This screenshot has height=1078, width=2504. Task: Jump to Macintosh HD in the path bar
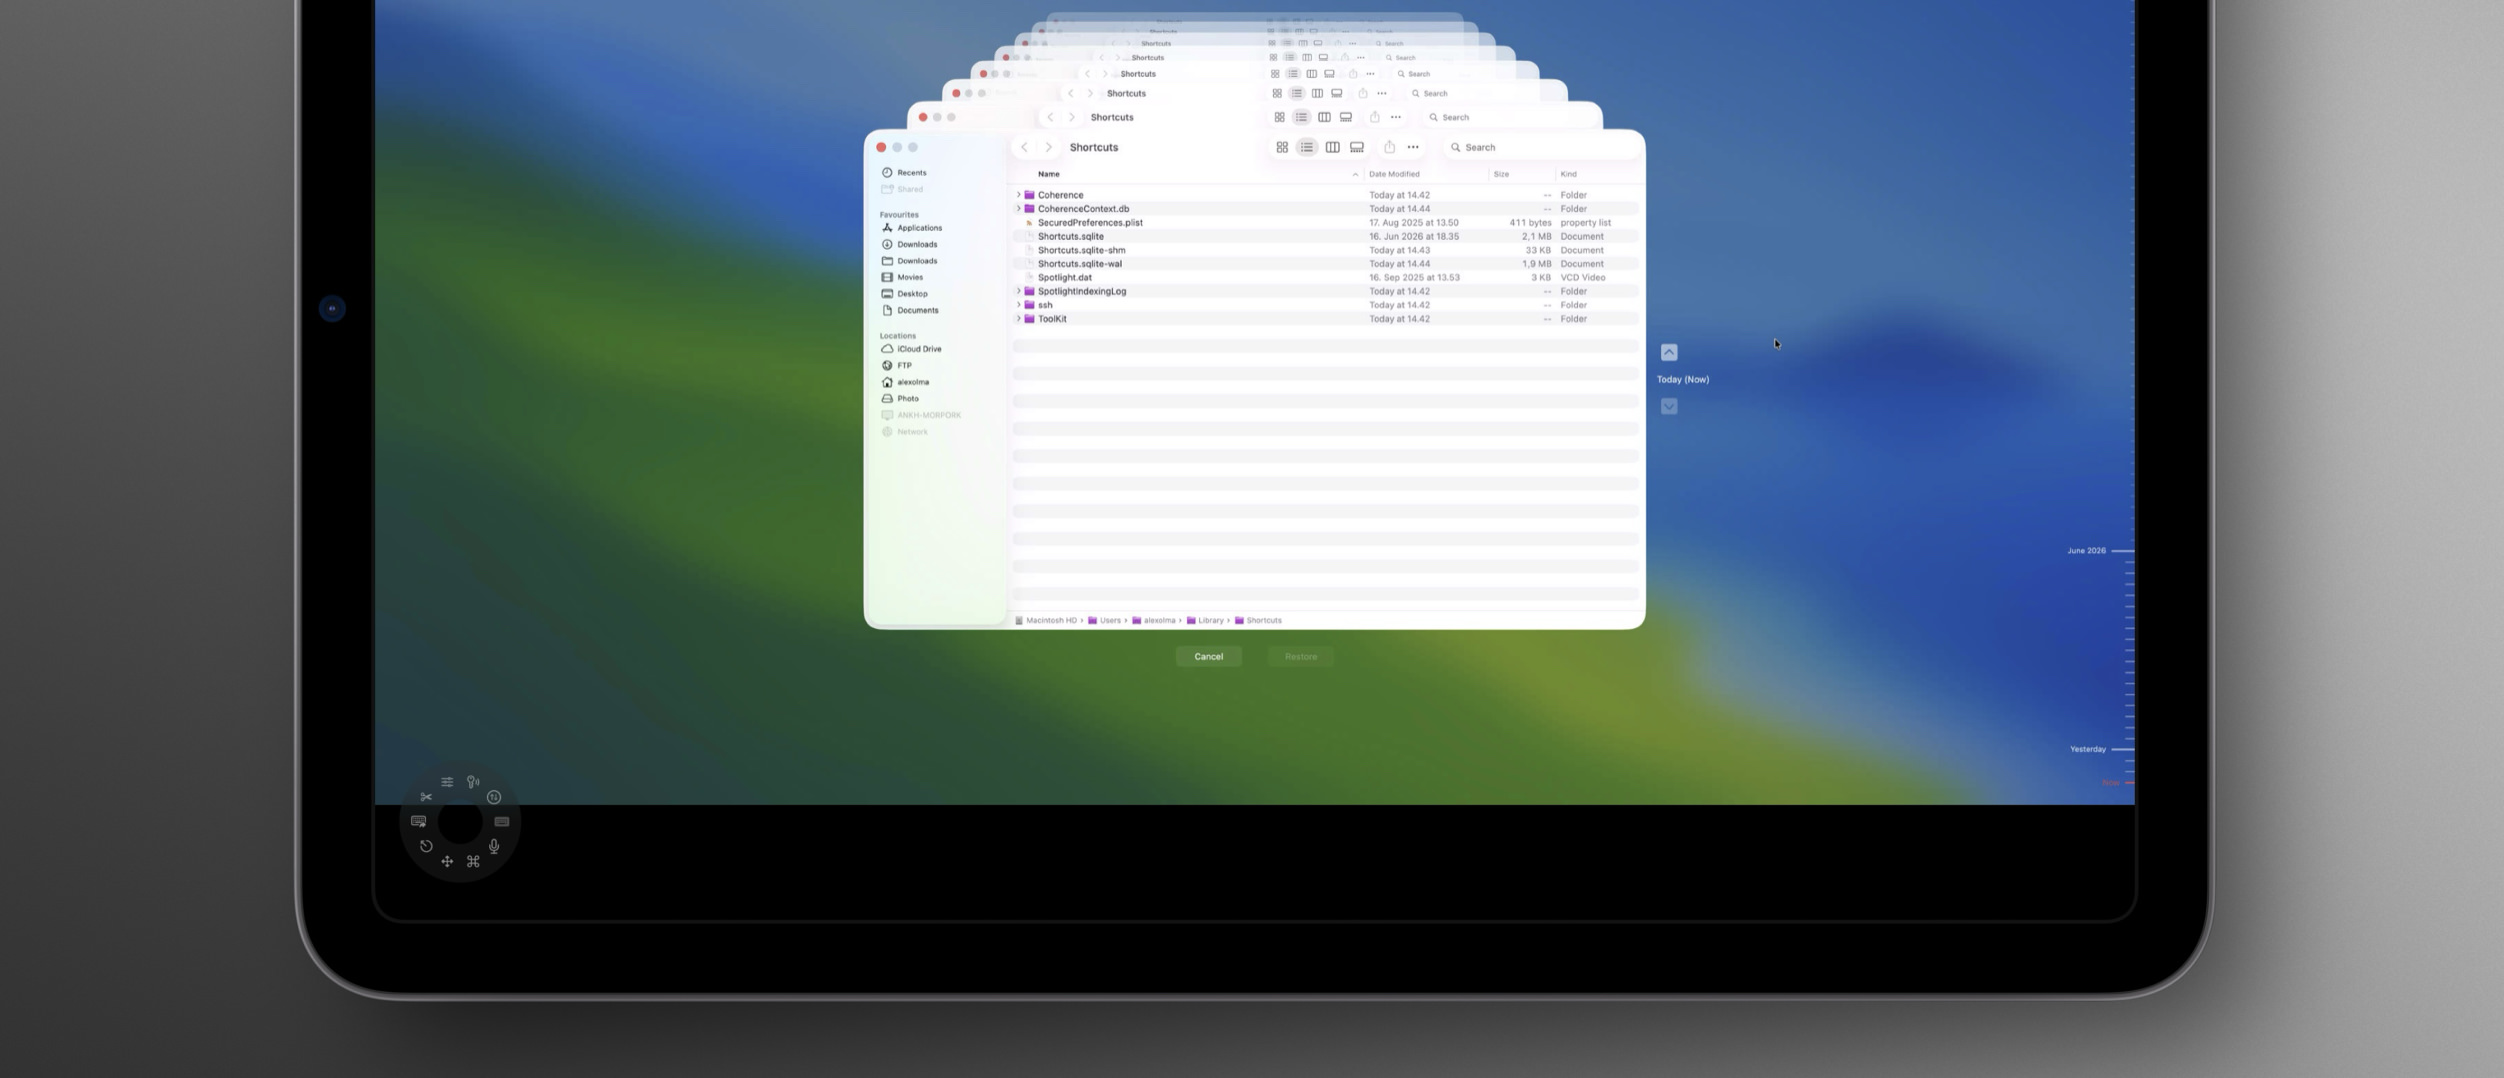1046,620
